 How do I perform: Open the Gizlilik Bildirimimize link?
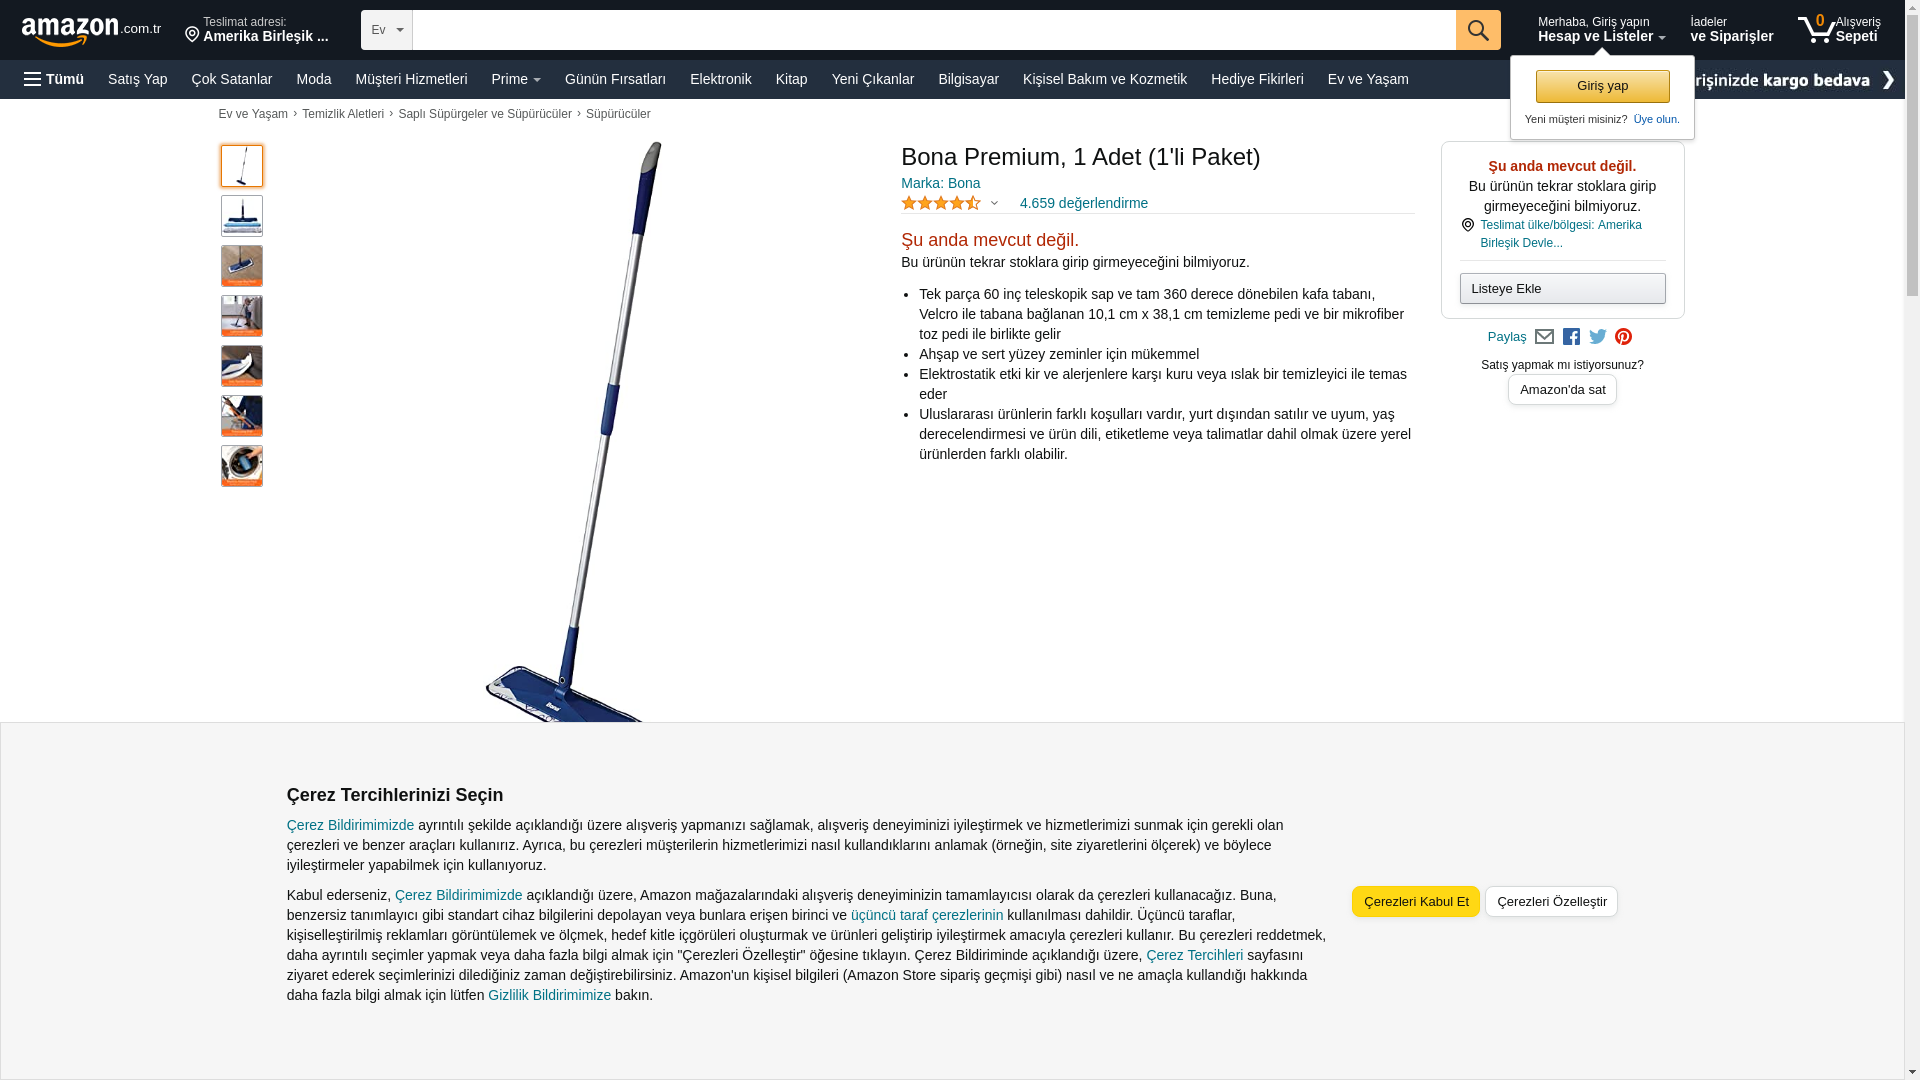click(x=549, y=995)
